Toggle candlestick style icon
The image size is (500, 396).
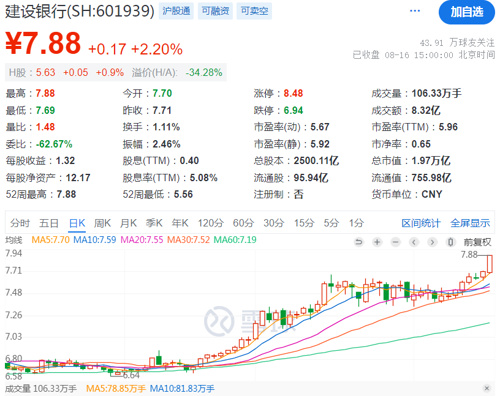(x=450, y=242)
